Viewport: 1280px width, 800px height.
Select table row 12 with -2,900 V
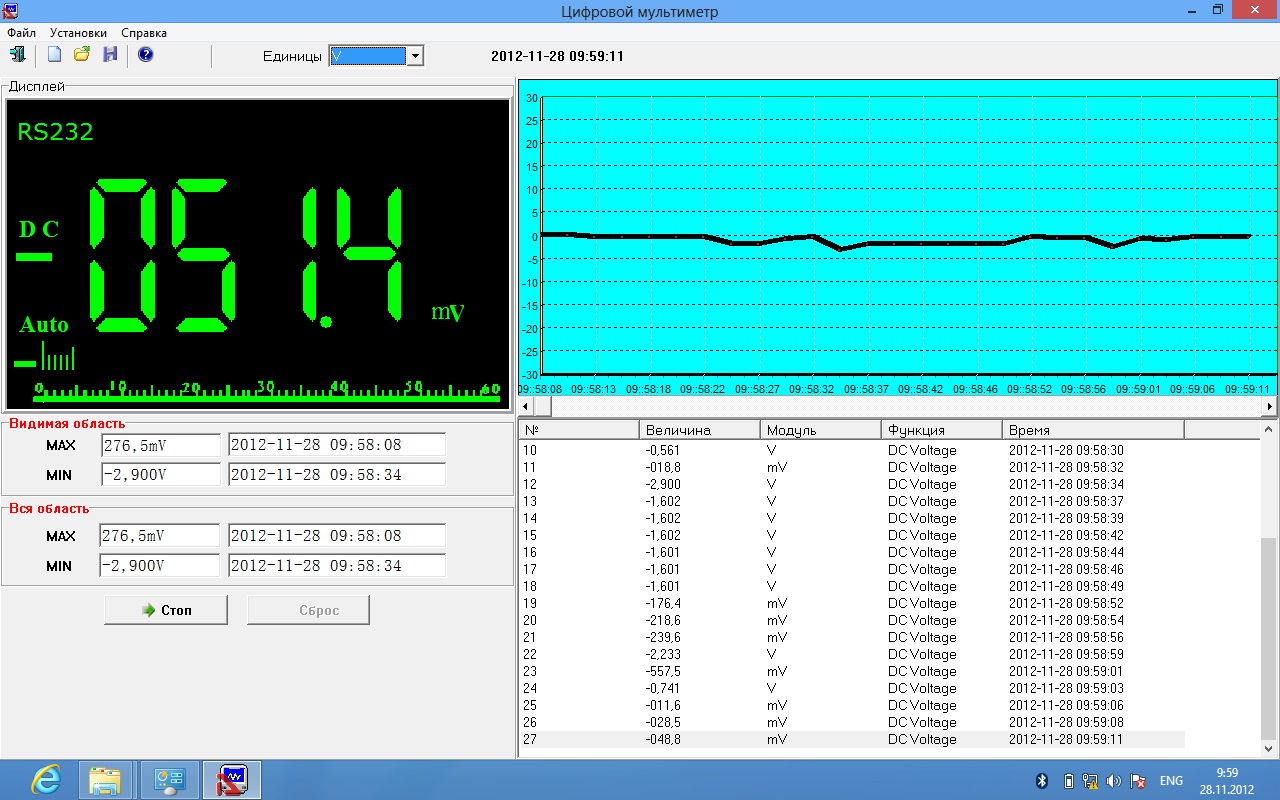(852, 484)
